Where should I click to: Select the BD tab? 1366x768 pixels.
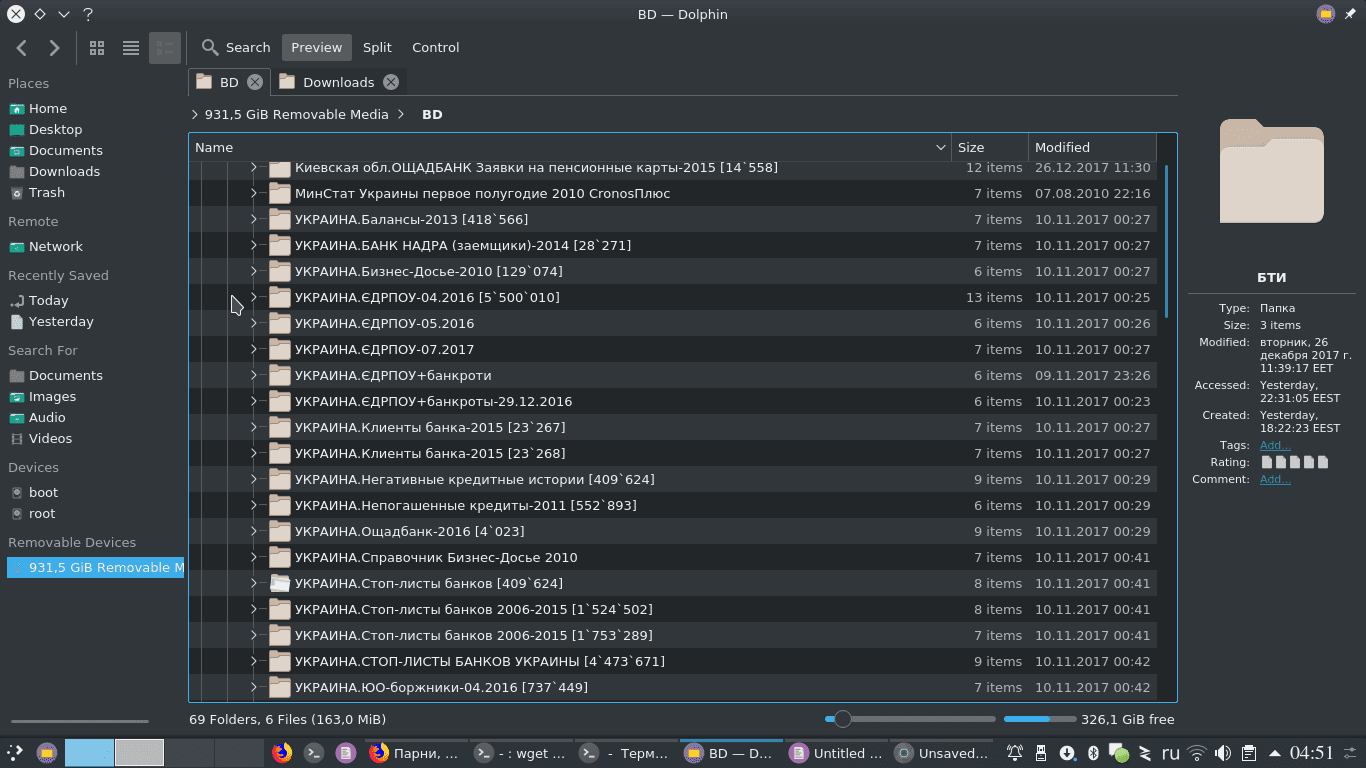tap(229, 82)
